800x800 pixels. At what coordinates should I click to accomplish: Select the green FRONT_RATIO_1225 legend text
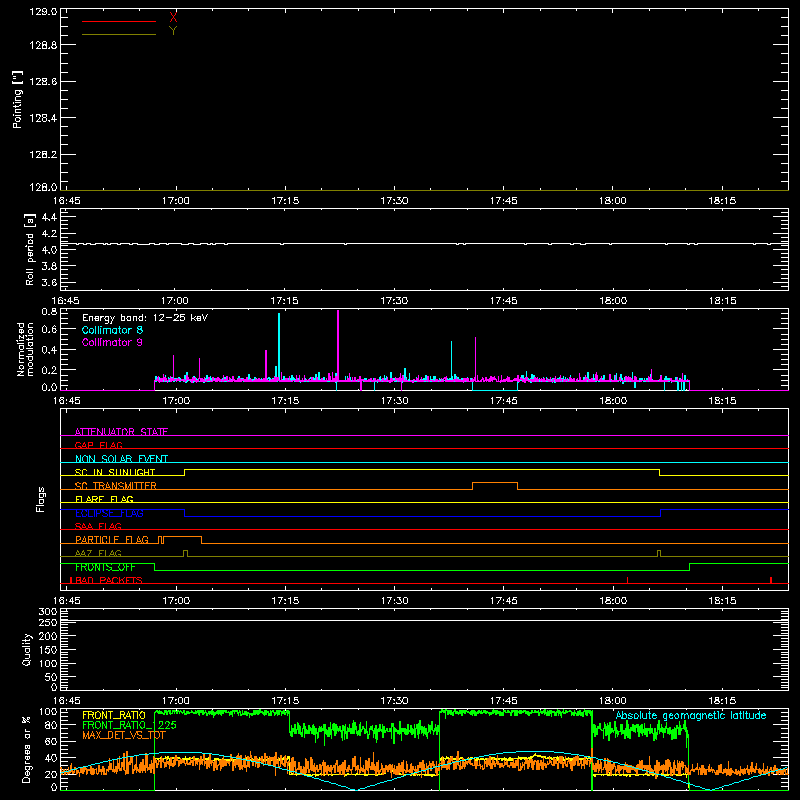point(129,725)
